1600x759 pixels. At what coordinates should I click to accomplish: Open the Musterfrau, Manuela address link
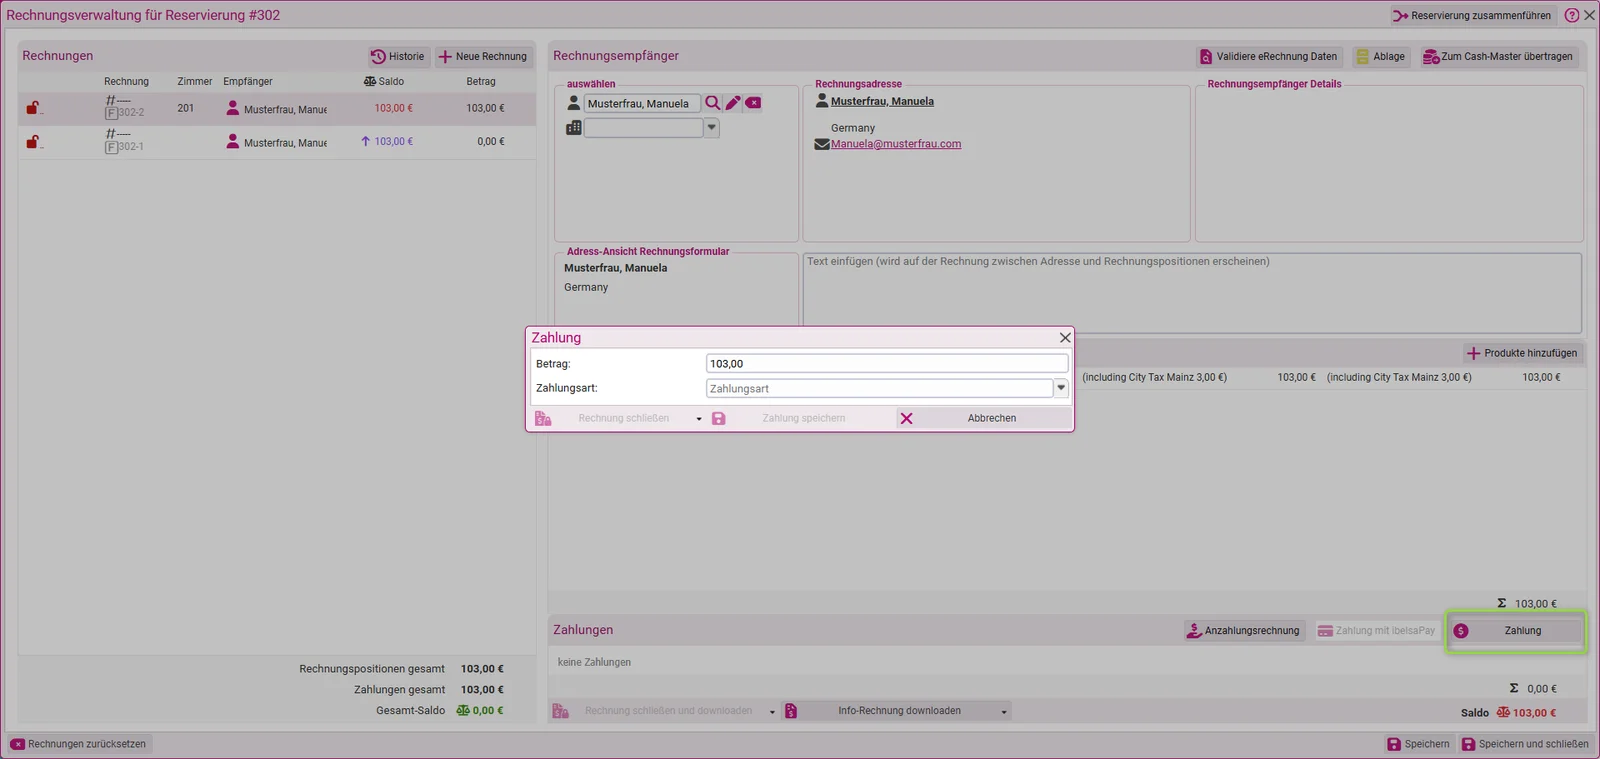882,101
